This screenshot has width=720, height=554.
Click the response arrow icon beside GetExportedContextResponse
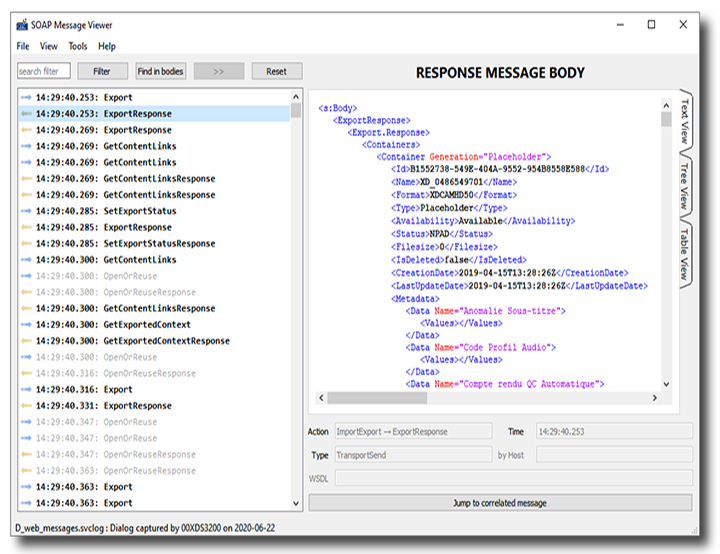pos(25,341)
